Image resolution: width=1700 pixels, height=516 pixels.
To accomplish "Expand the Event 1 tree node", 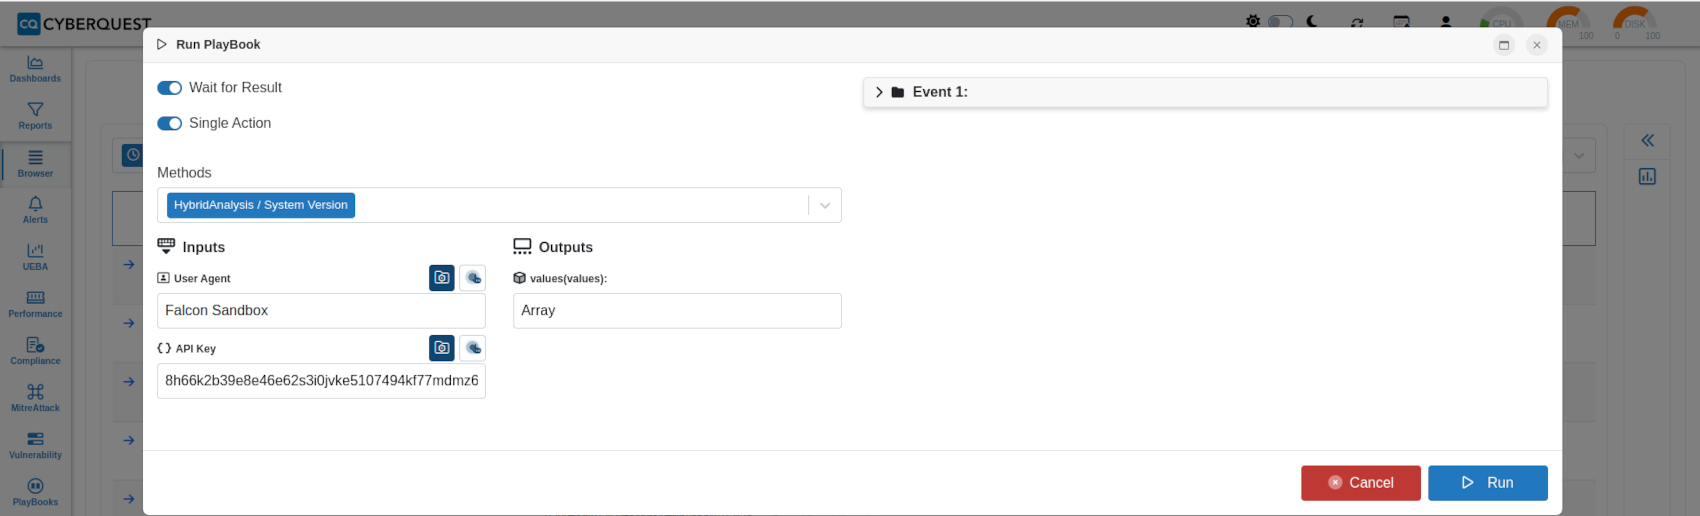I will click(879, 92).
